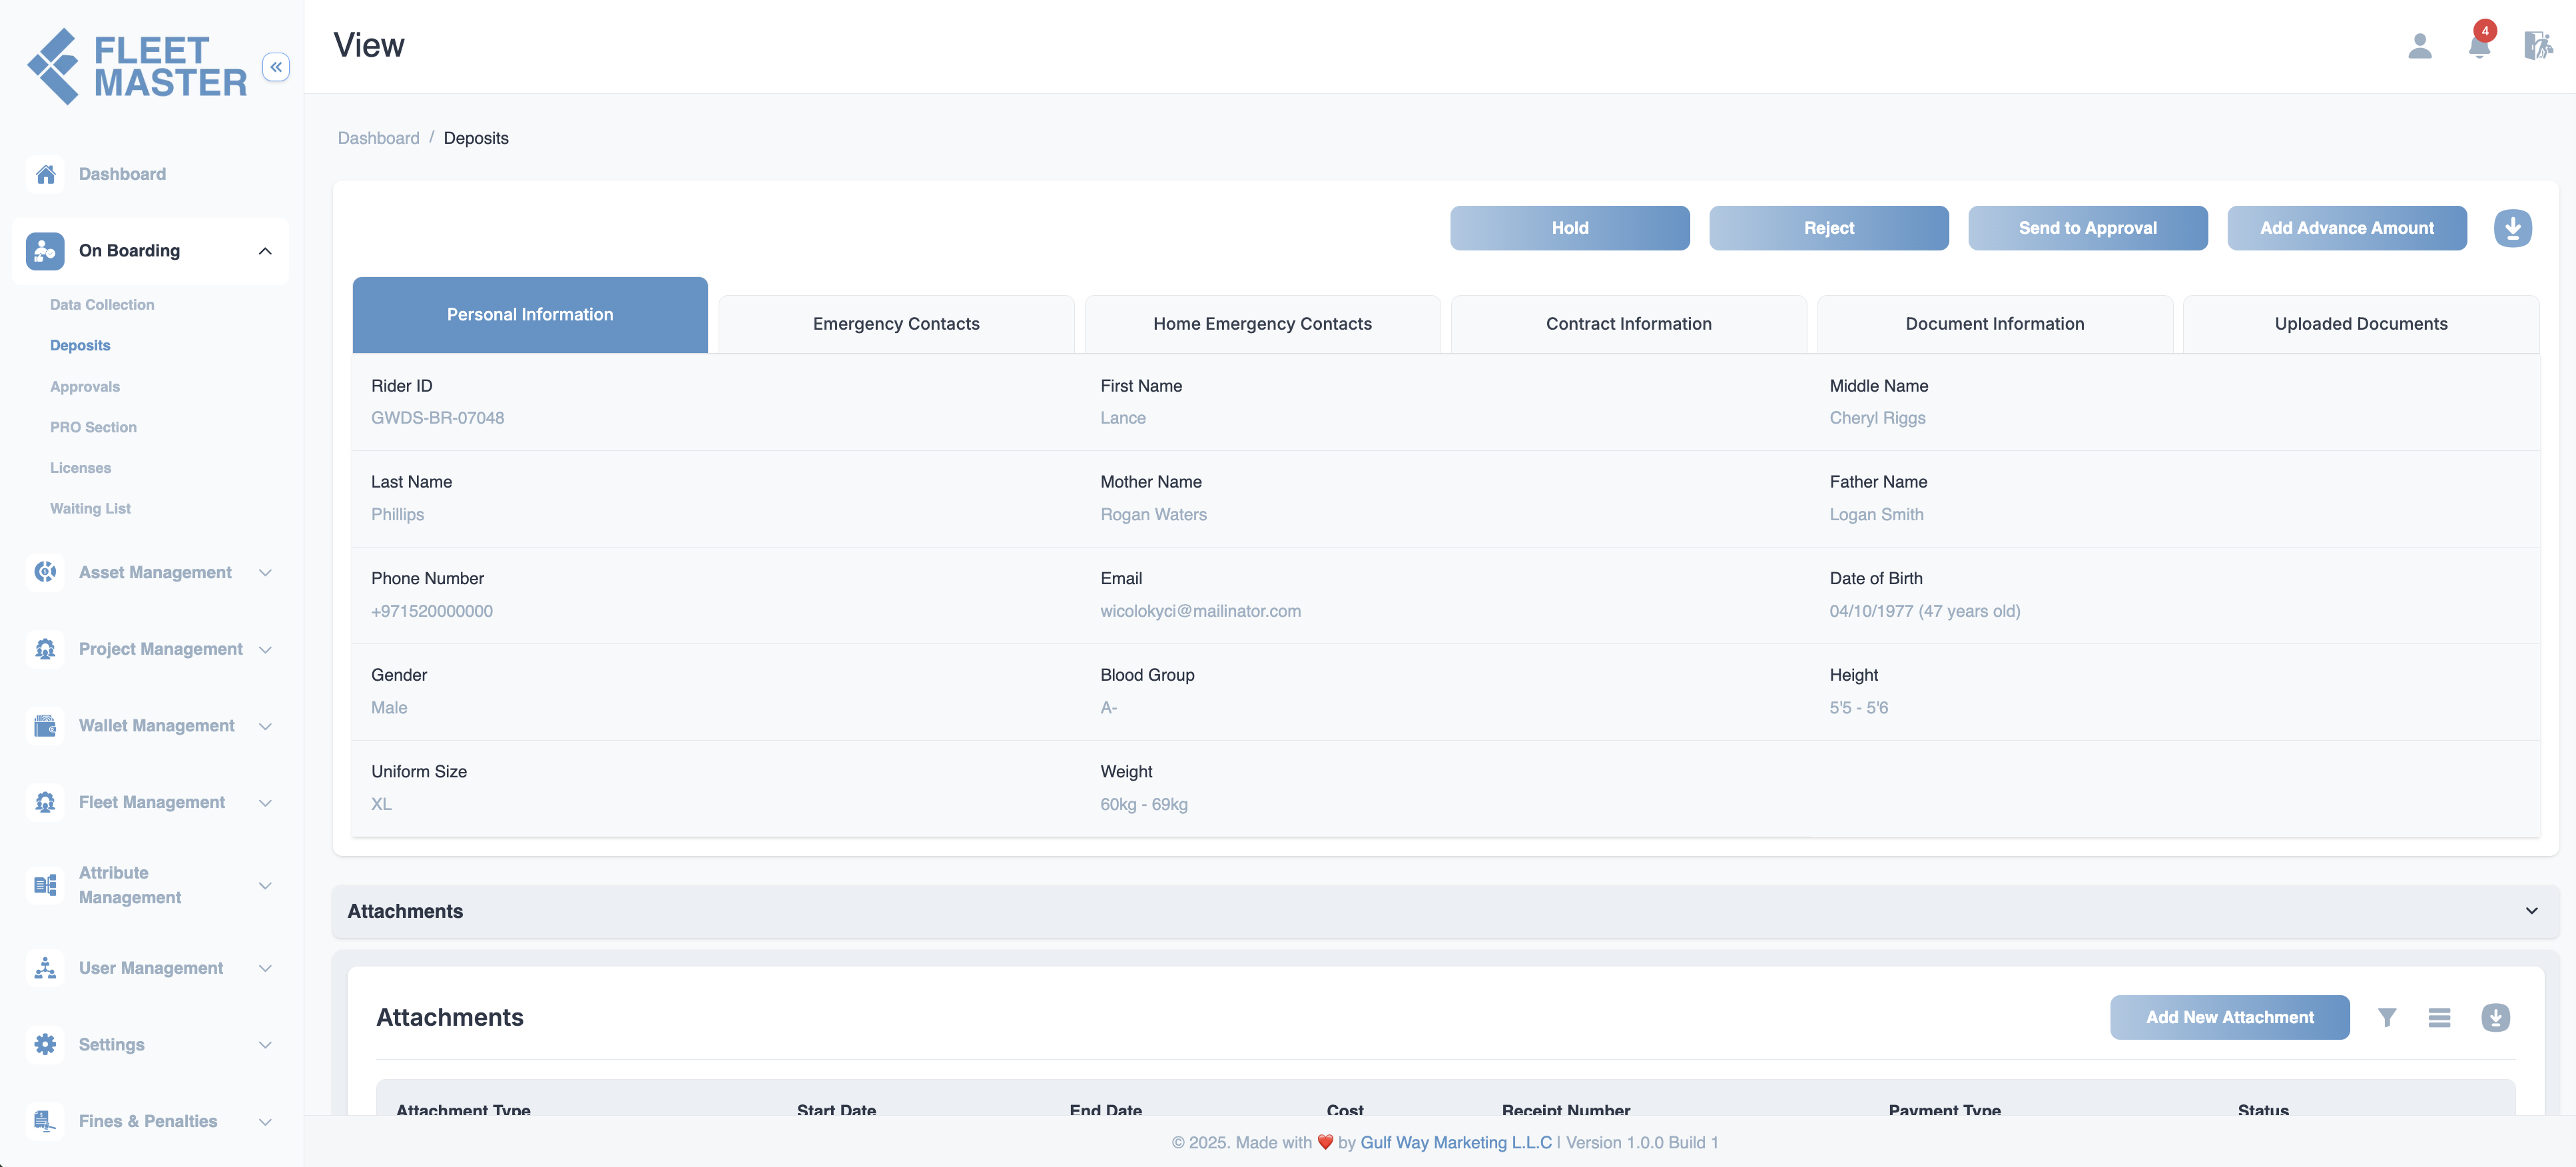This screenshot has height=1167, width=2576.
Task: Click Add Advance Amount button
Action: coord(2346,228)
